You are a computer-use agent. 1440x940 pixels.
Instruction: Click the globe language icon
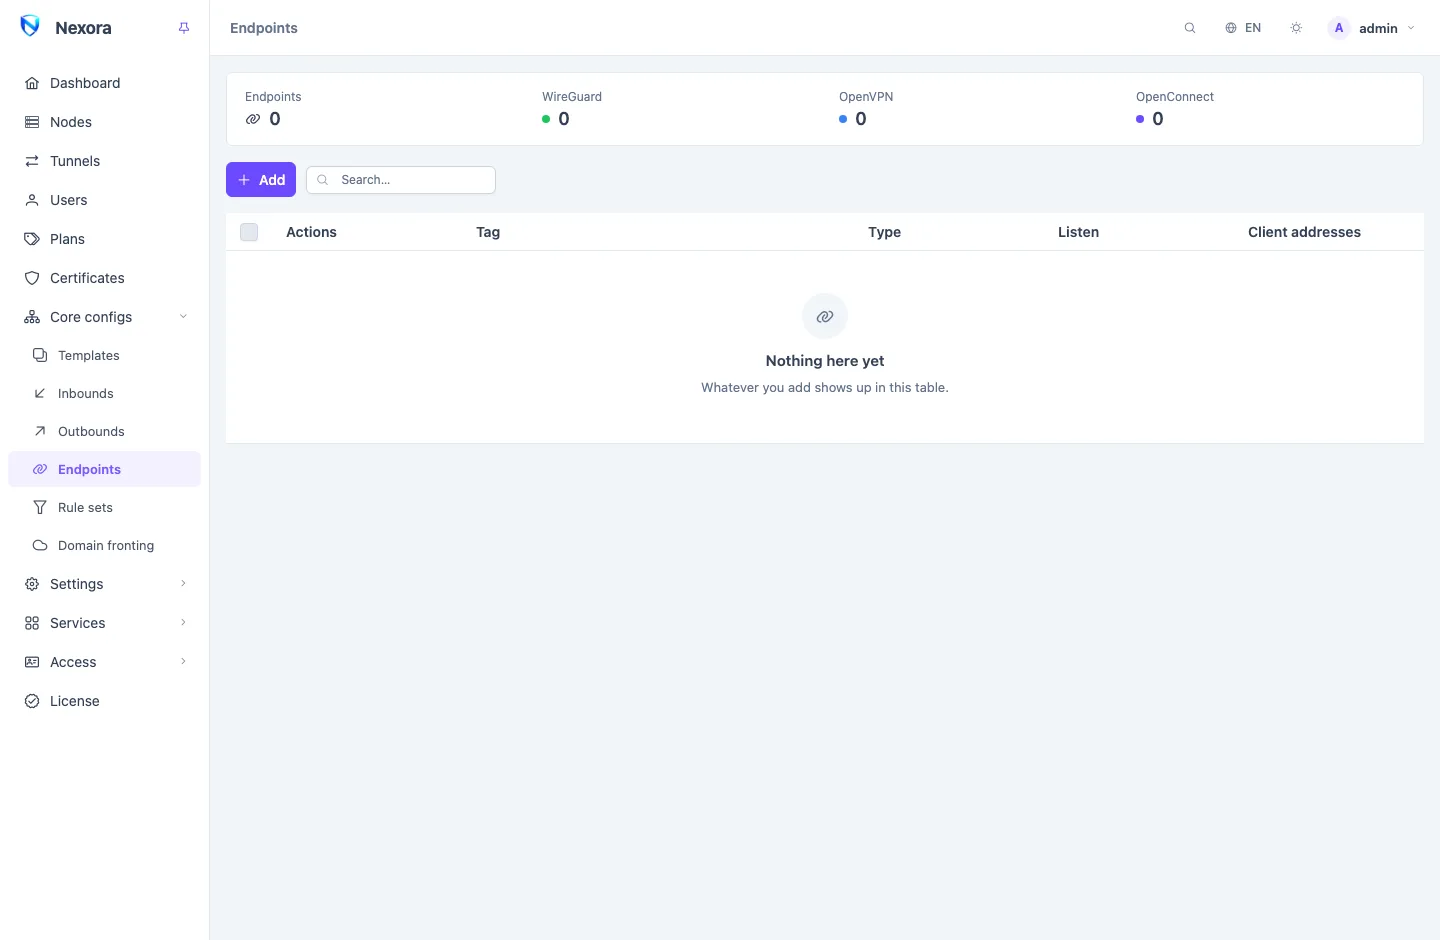1231,28
